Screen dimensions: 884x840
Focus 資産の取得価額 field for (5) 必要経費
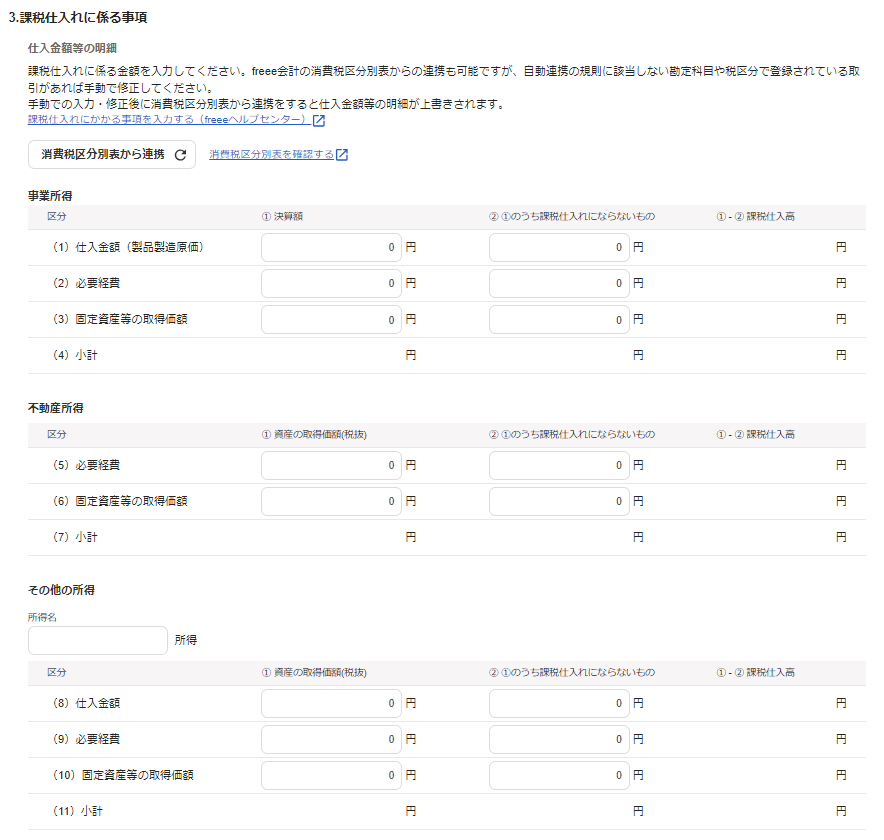coord(331,466)
